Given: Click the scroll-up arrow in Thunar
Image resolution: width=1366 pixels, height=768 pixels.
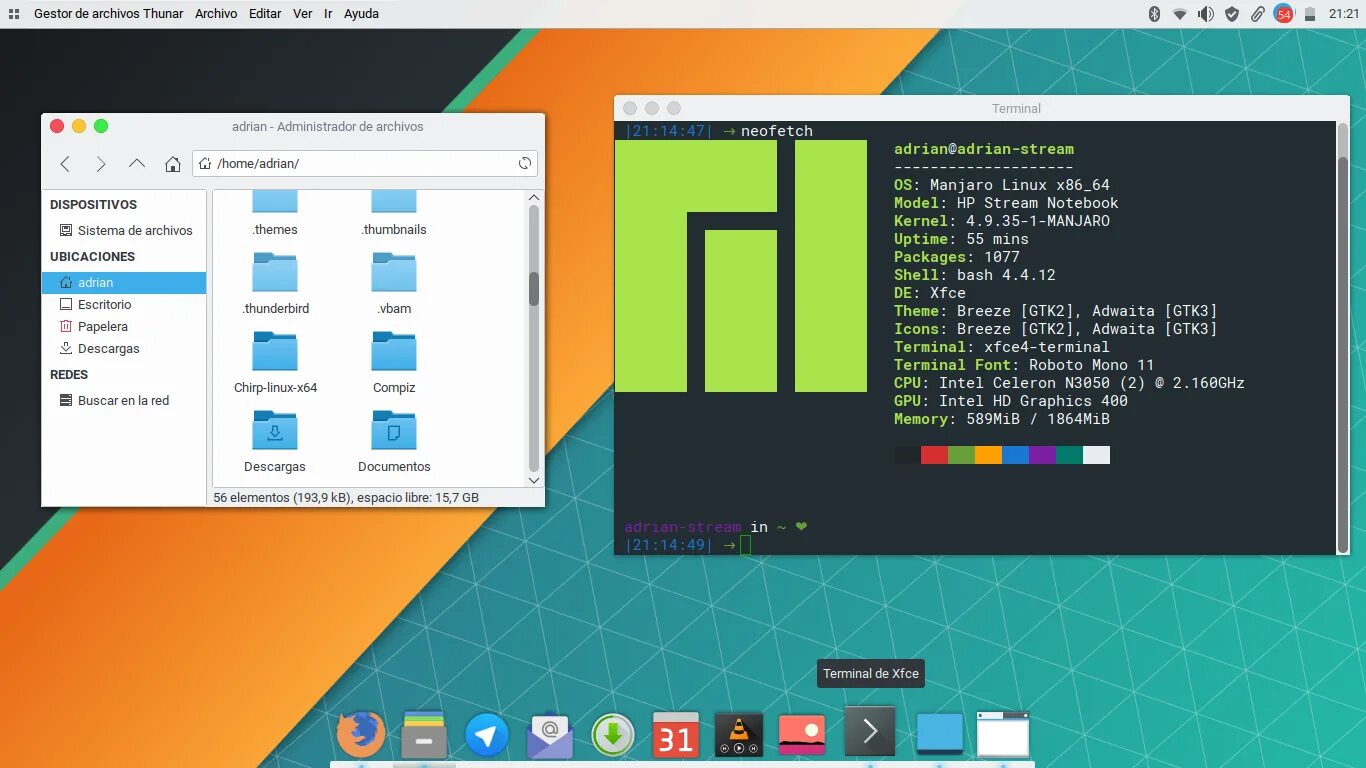Looking at the screenshot, I should (x=534, y=197).
